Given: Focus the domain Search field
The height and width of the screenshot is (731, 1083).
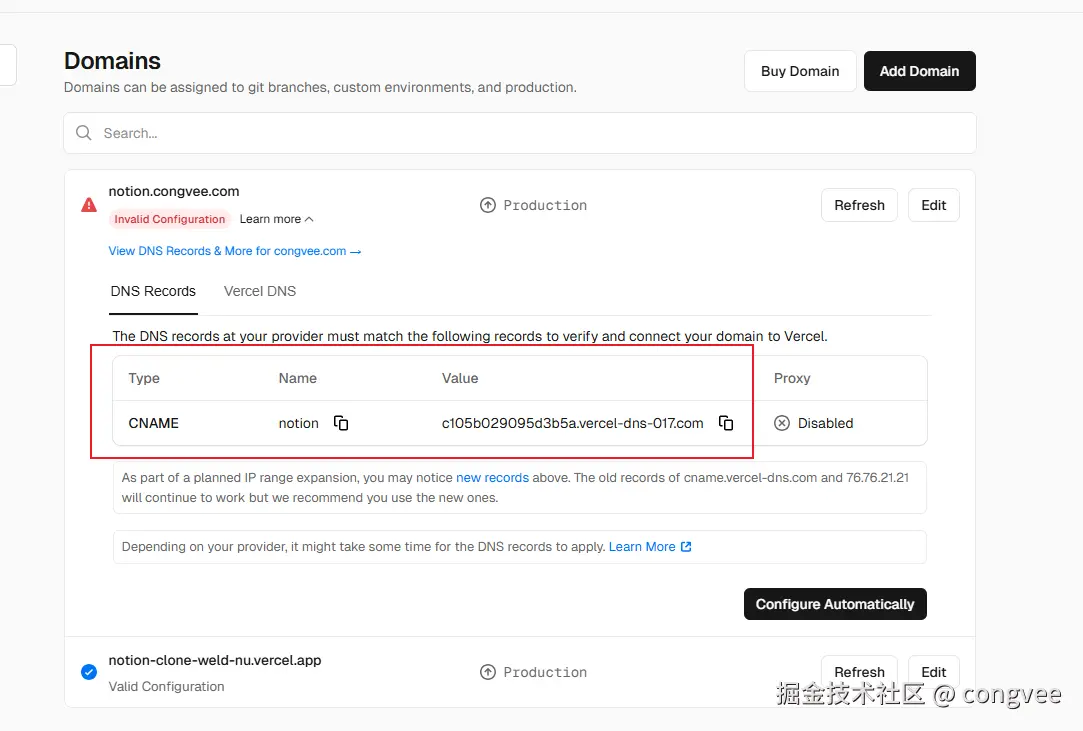Looking at the screenshot, I should point(520,133).
